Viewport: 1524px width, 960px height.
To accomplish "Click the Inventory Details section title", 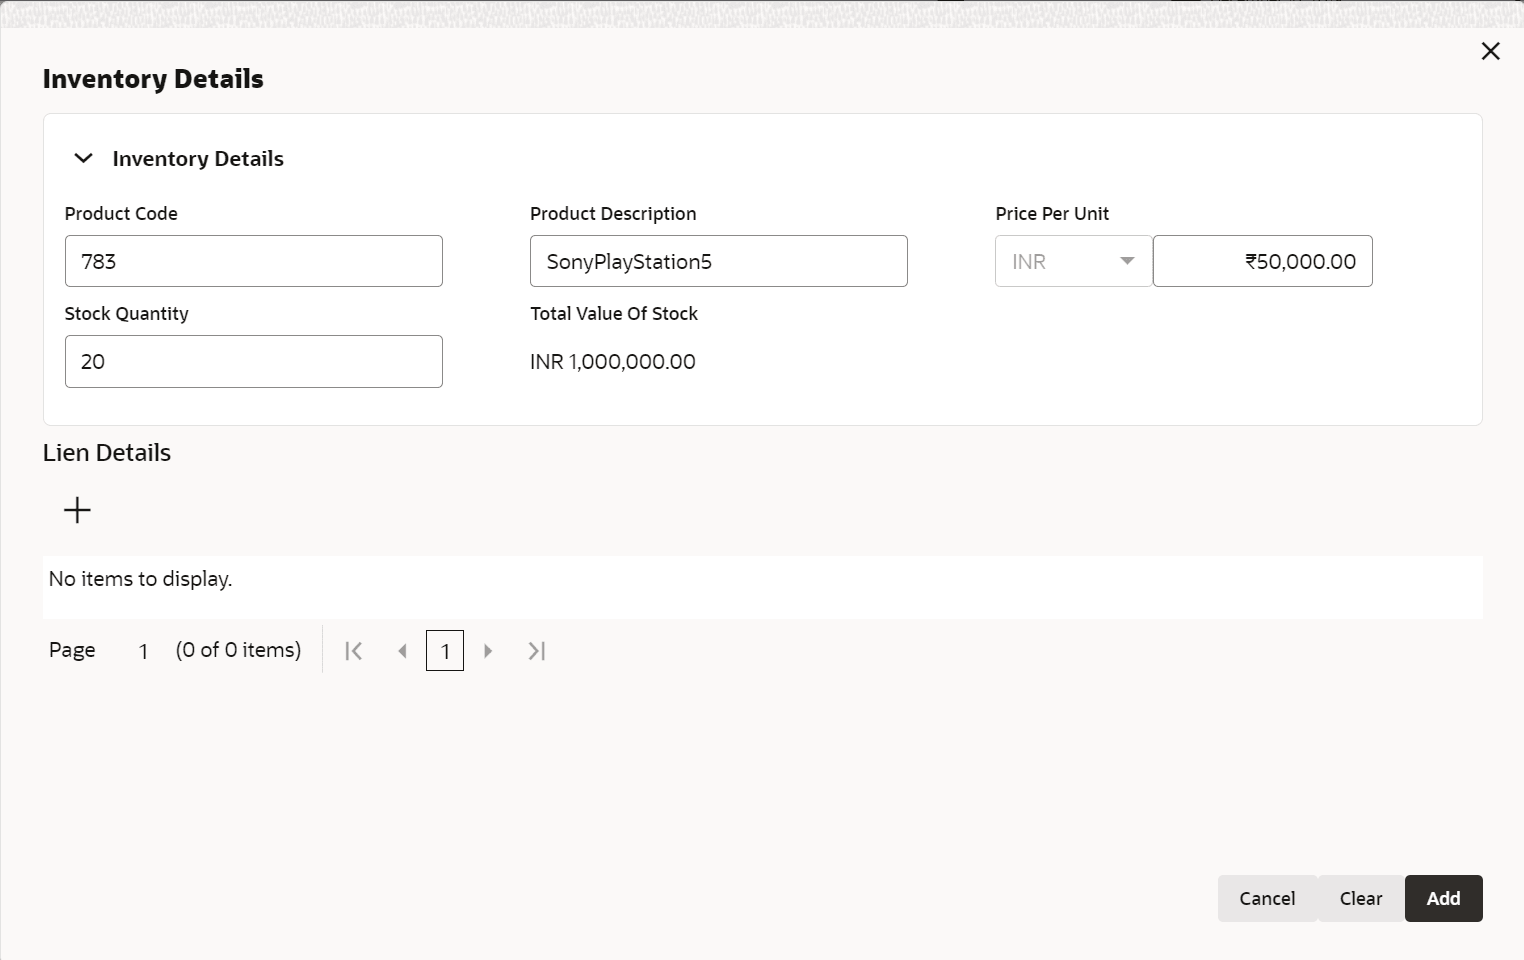I will coord(198,159).
